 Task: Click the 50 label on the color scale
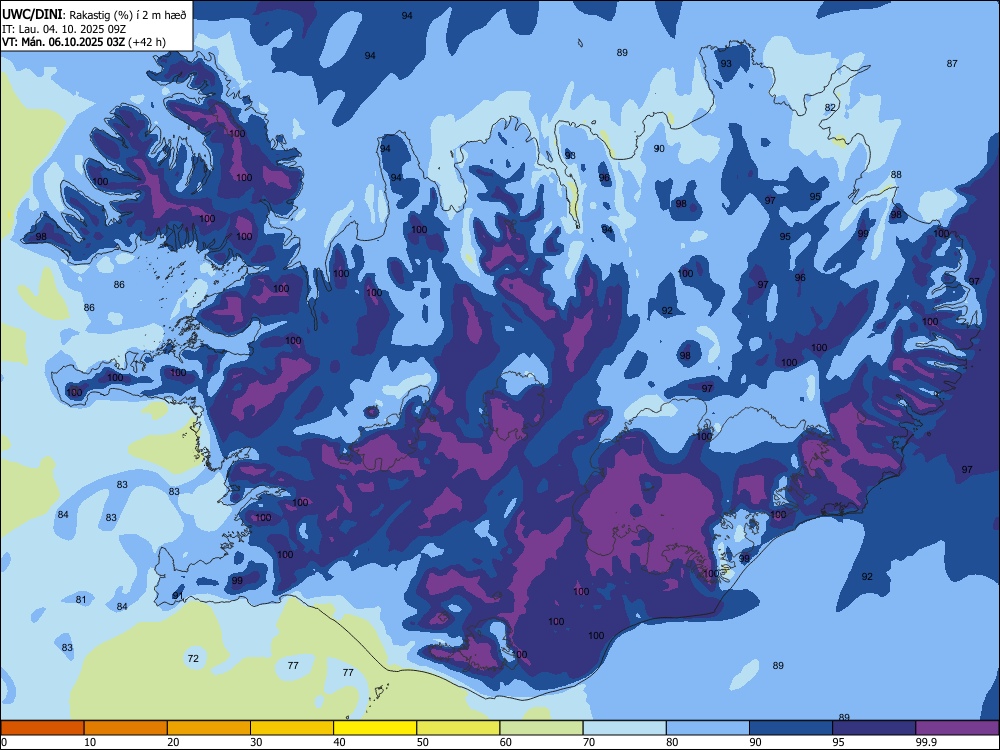coord(423,742)
